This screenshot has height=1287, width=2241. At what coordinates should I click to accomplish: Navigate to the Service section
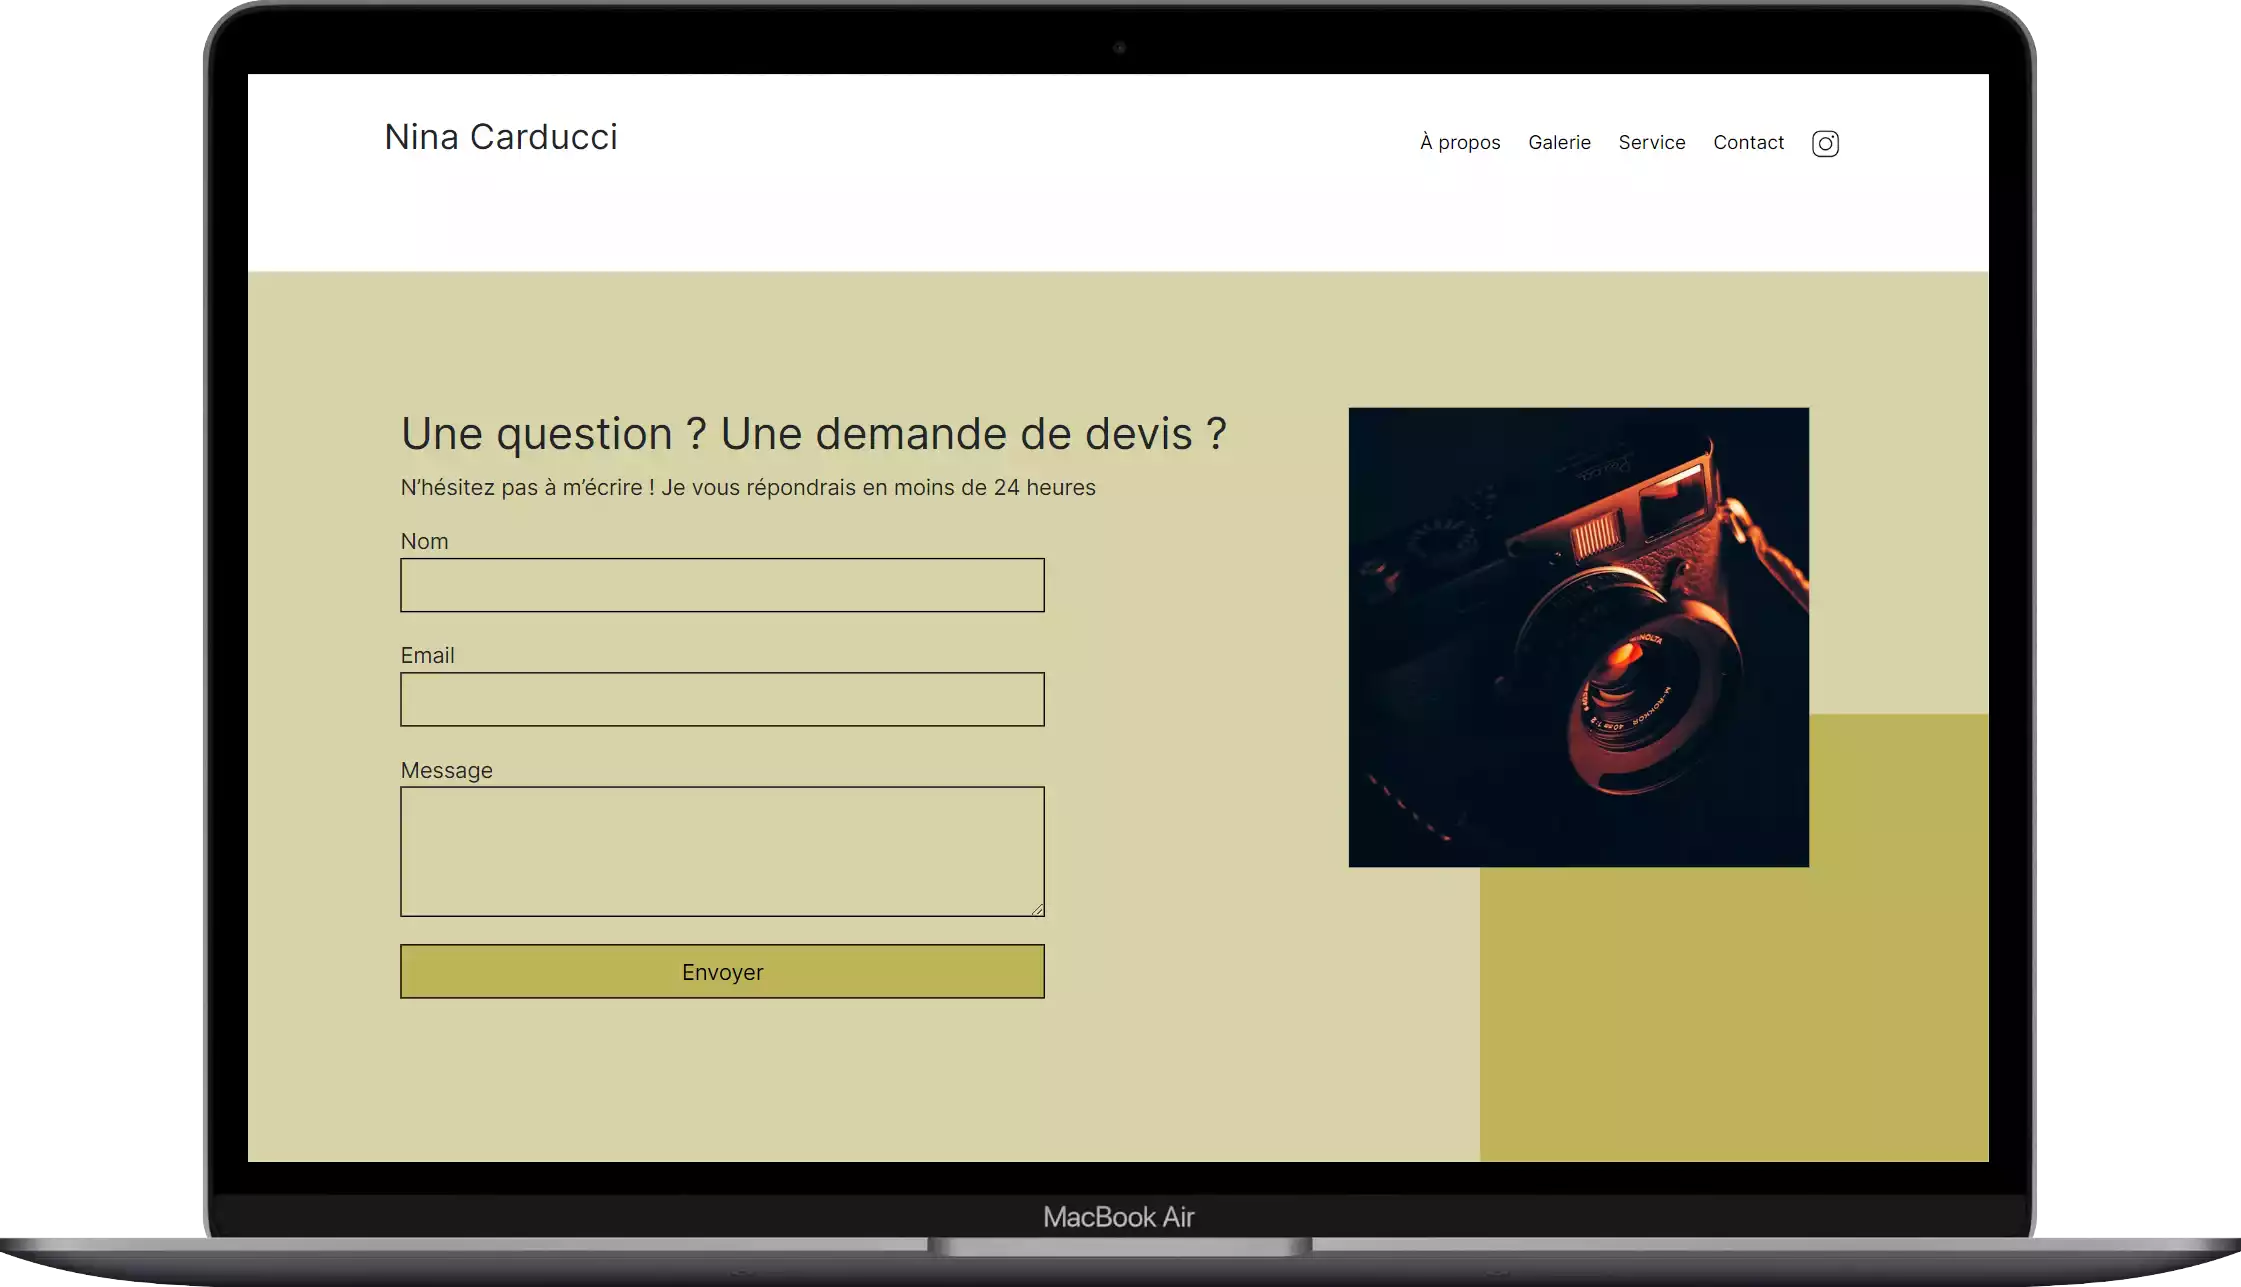(x=1652, y=142)
